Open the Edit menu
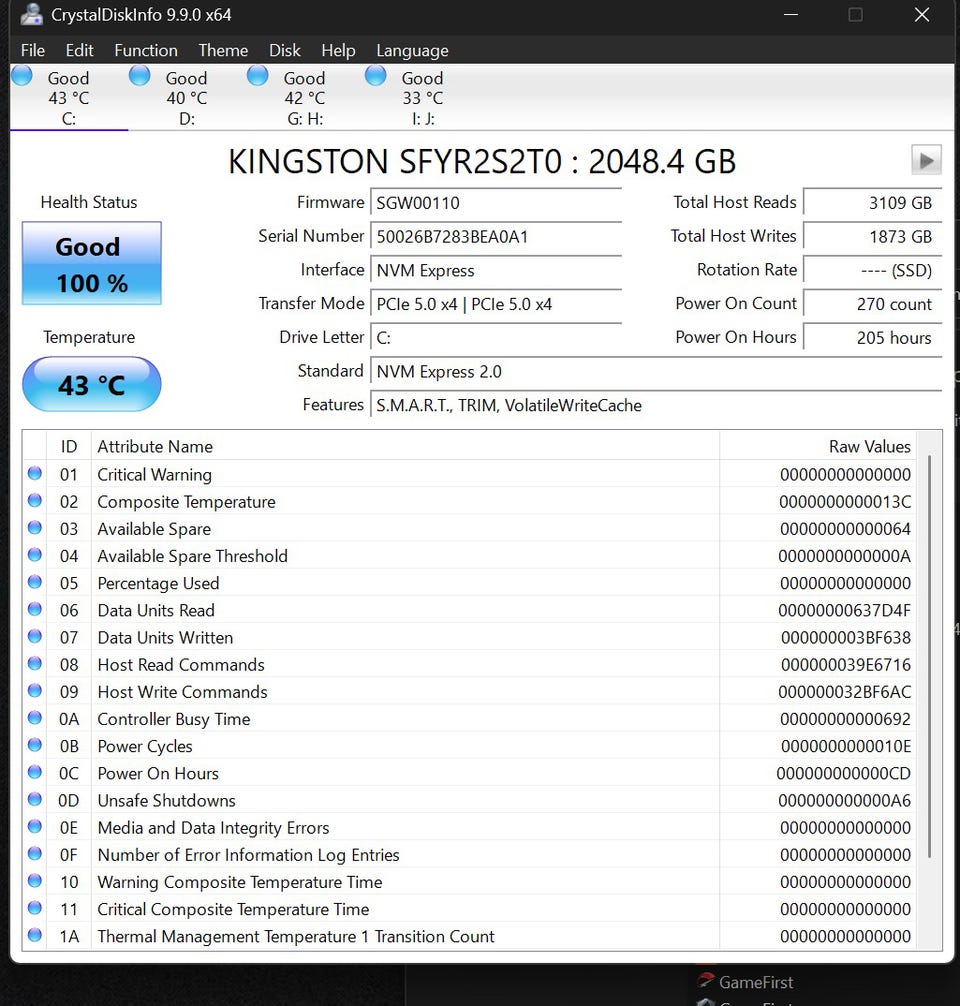The width and height of the screenshot is (960, 1006). (79, 50)
